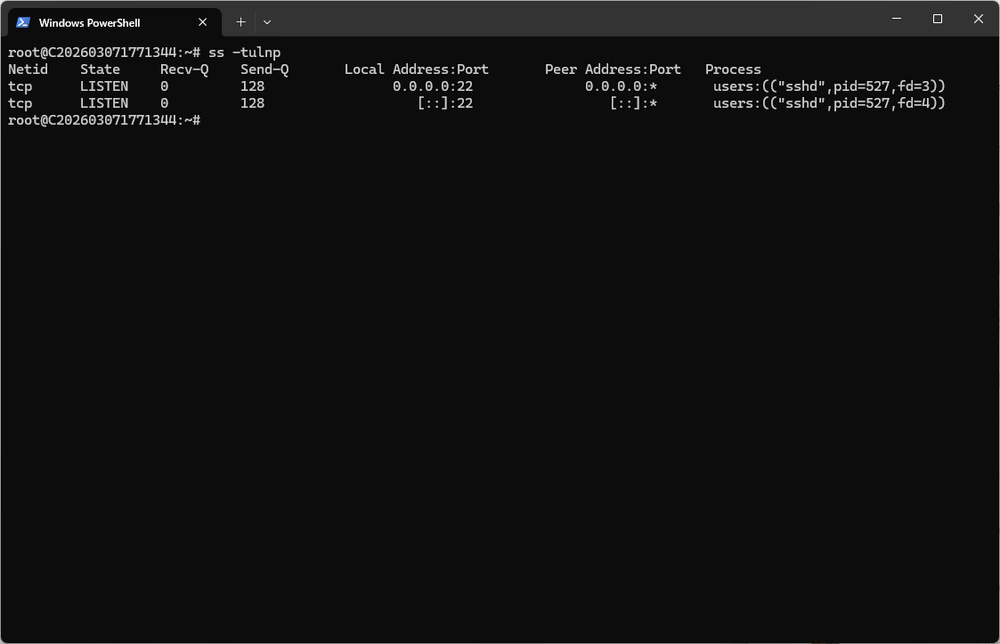
Task: Click the 'Process' column header
Action: [x=733, y=70]
